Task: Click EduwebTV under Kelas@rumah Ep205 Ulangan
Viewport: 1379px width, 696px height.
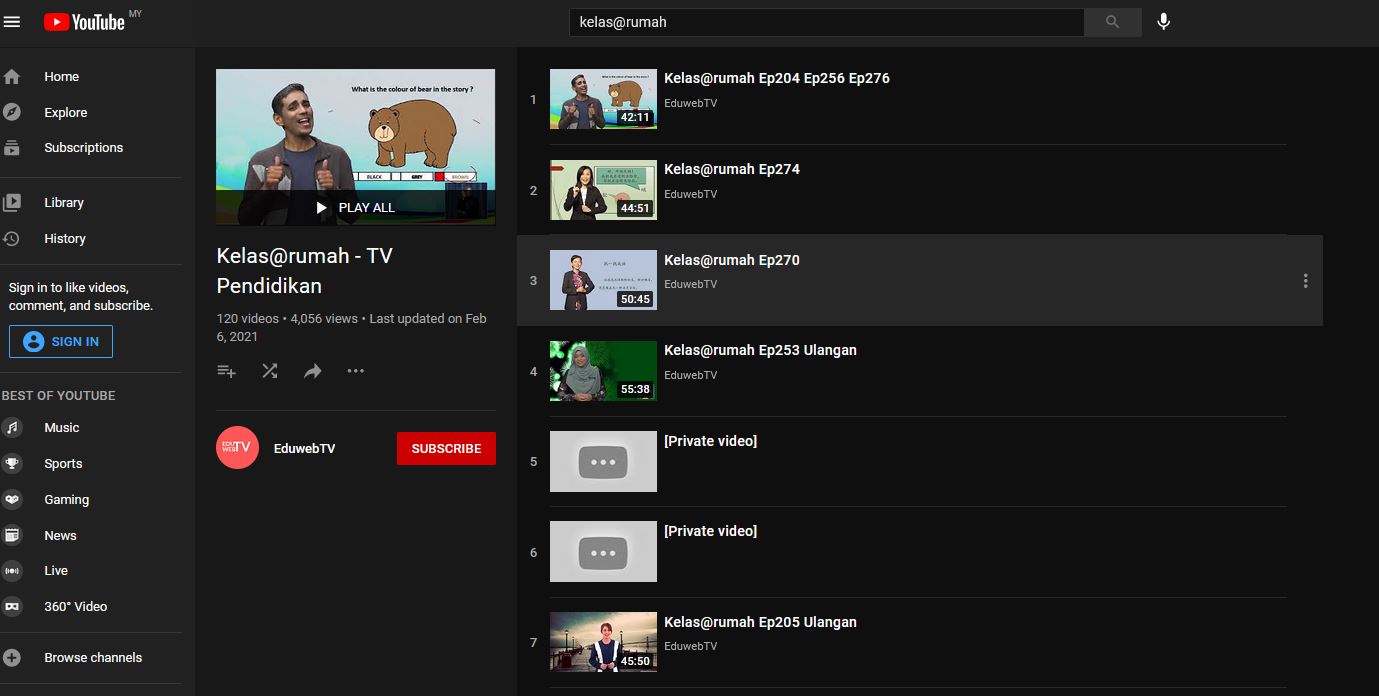Action: coord(690,646)
